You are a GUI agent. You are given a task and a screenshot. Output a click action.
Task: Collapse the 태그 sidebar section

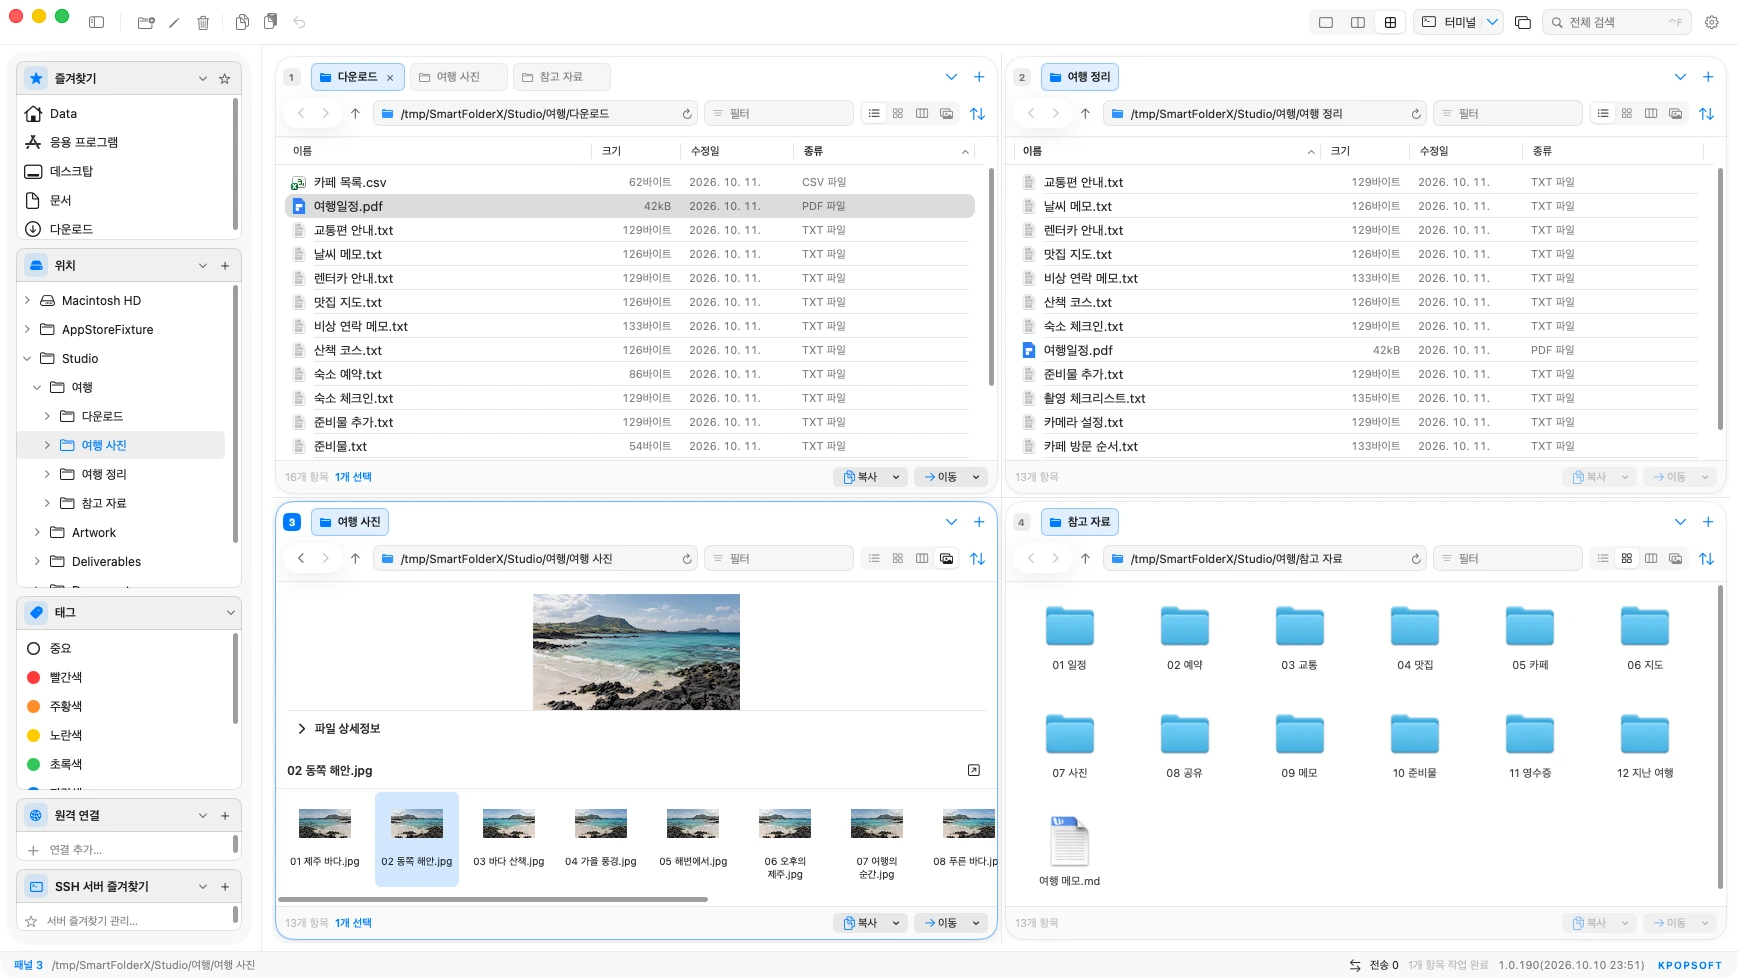pos(230,613)
